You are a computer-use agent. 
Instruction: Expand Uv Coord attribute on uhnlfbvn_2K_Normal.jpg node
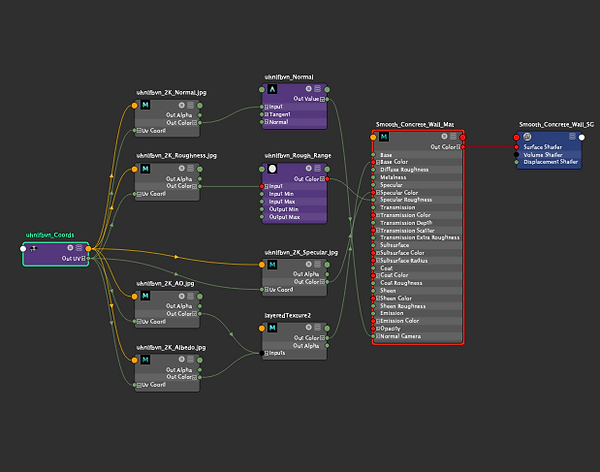[x=139, y=131]
